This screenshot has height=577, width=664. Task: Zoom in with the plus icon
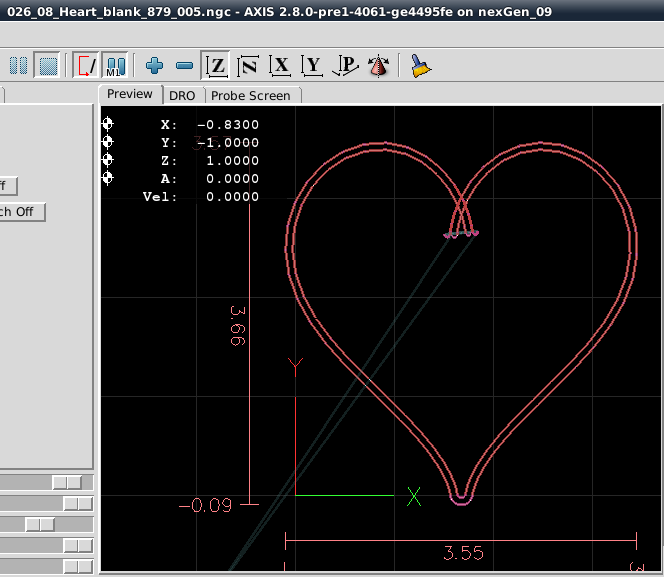click(x=154, y=66)
